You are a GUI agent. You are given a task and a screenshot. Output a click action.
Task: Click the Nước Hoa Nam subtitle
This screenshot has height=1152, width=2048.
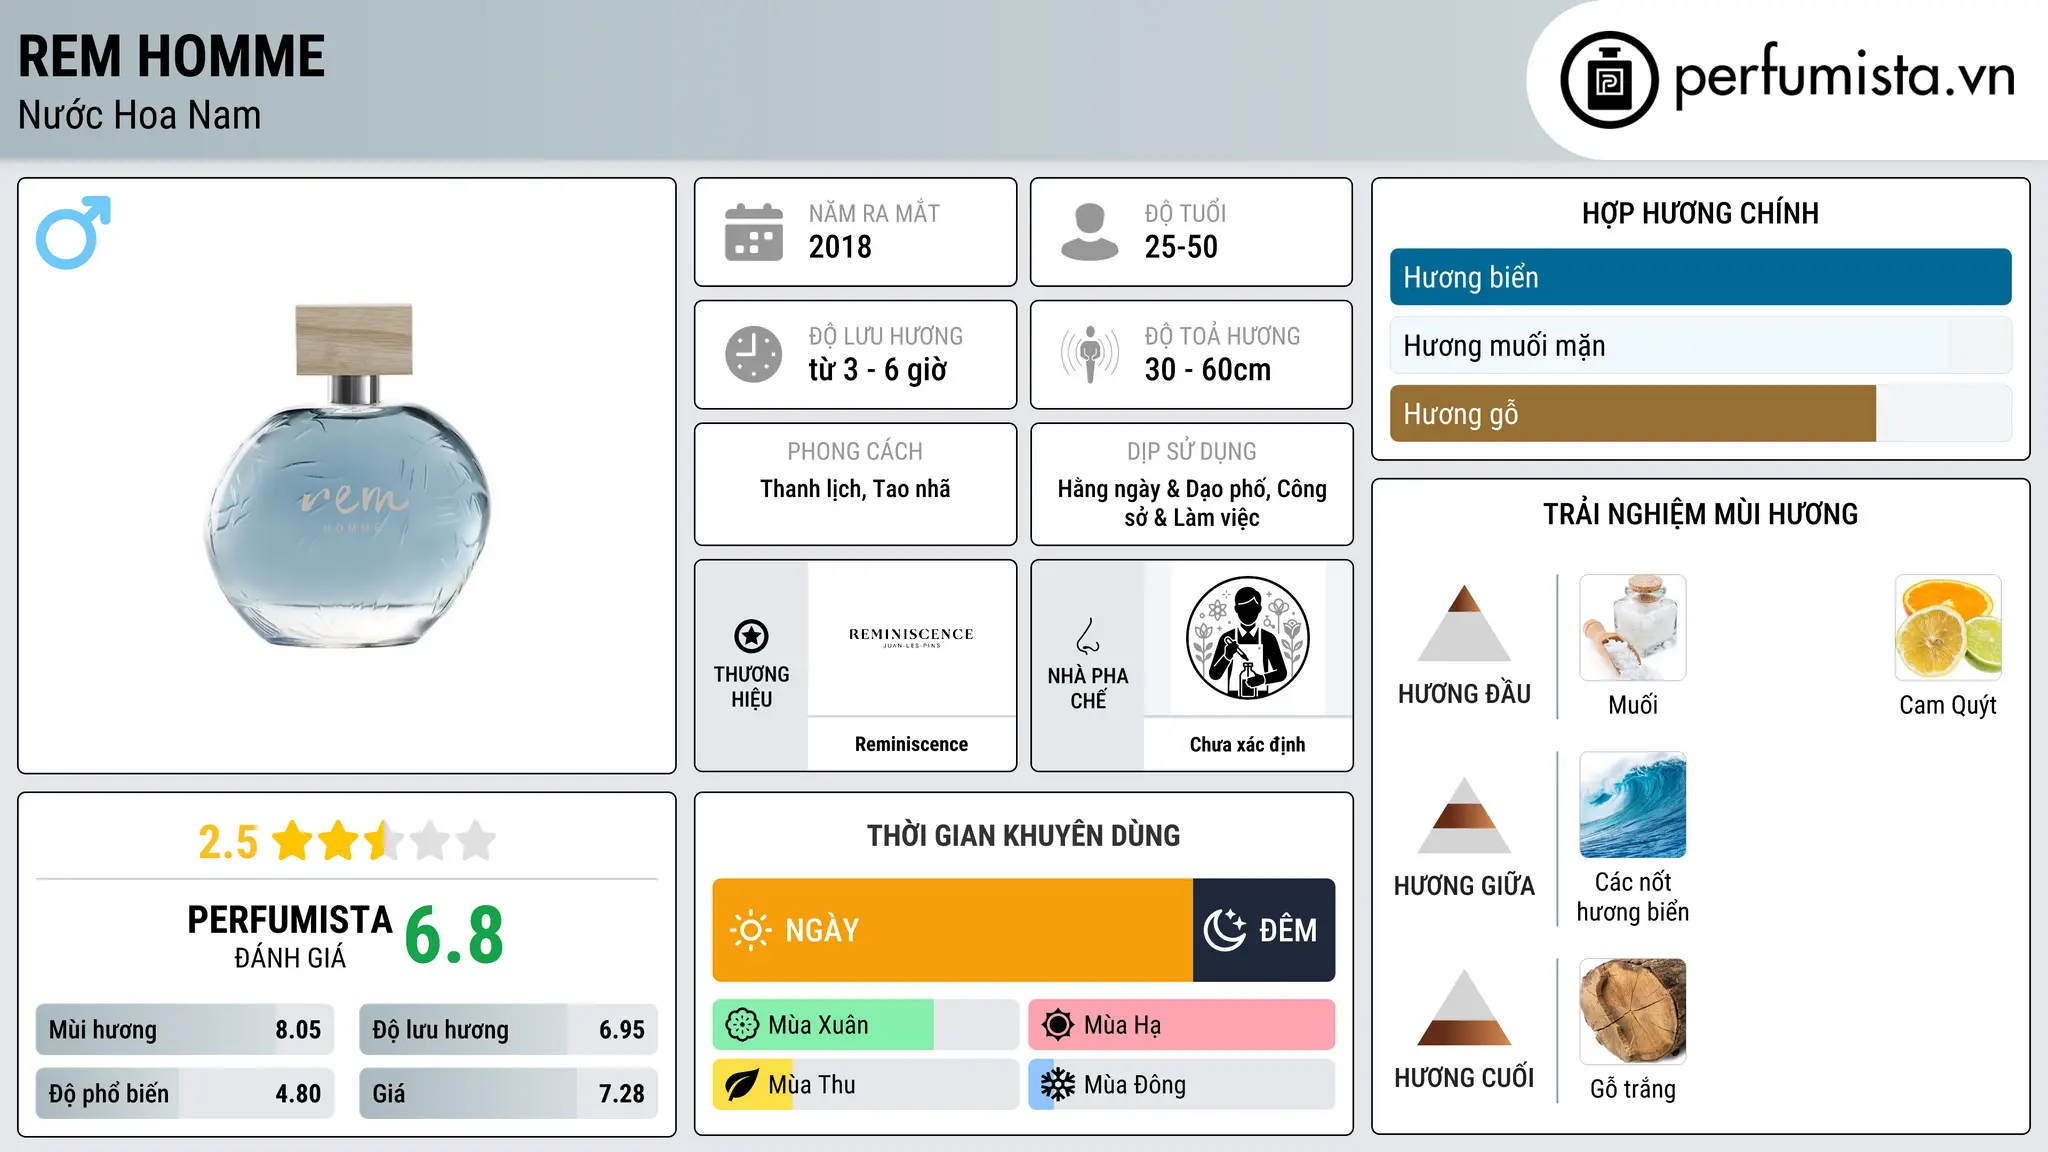(x=139, y=115)
